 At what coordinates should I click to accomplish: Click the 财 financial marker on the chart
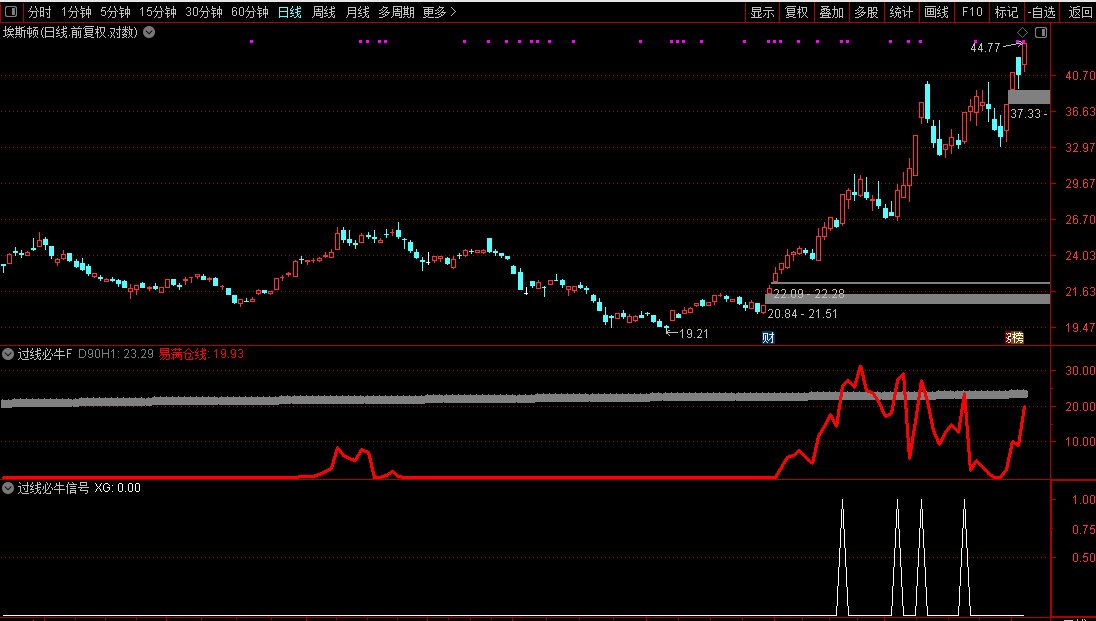(768, 338)
